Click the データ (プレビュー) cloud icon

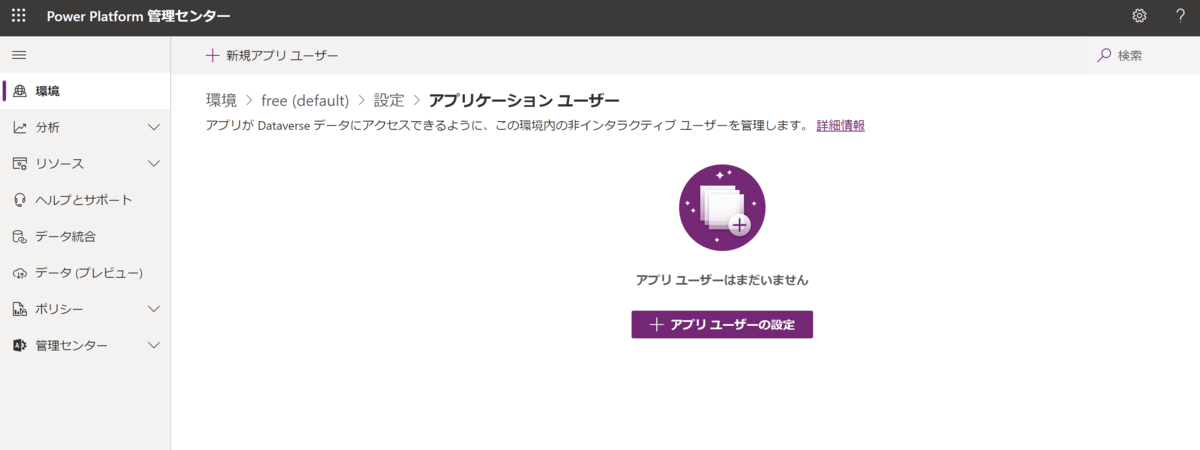point(19,272)
